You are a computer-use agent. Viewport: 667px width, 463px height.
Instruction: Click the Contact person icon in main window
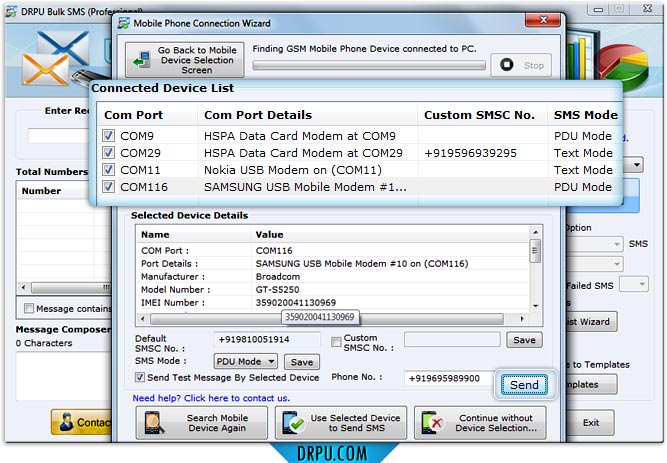pos(66,422)
